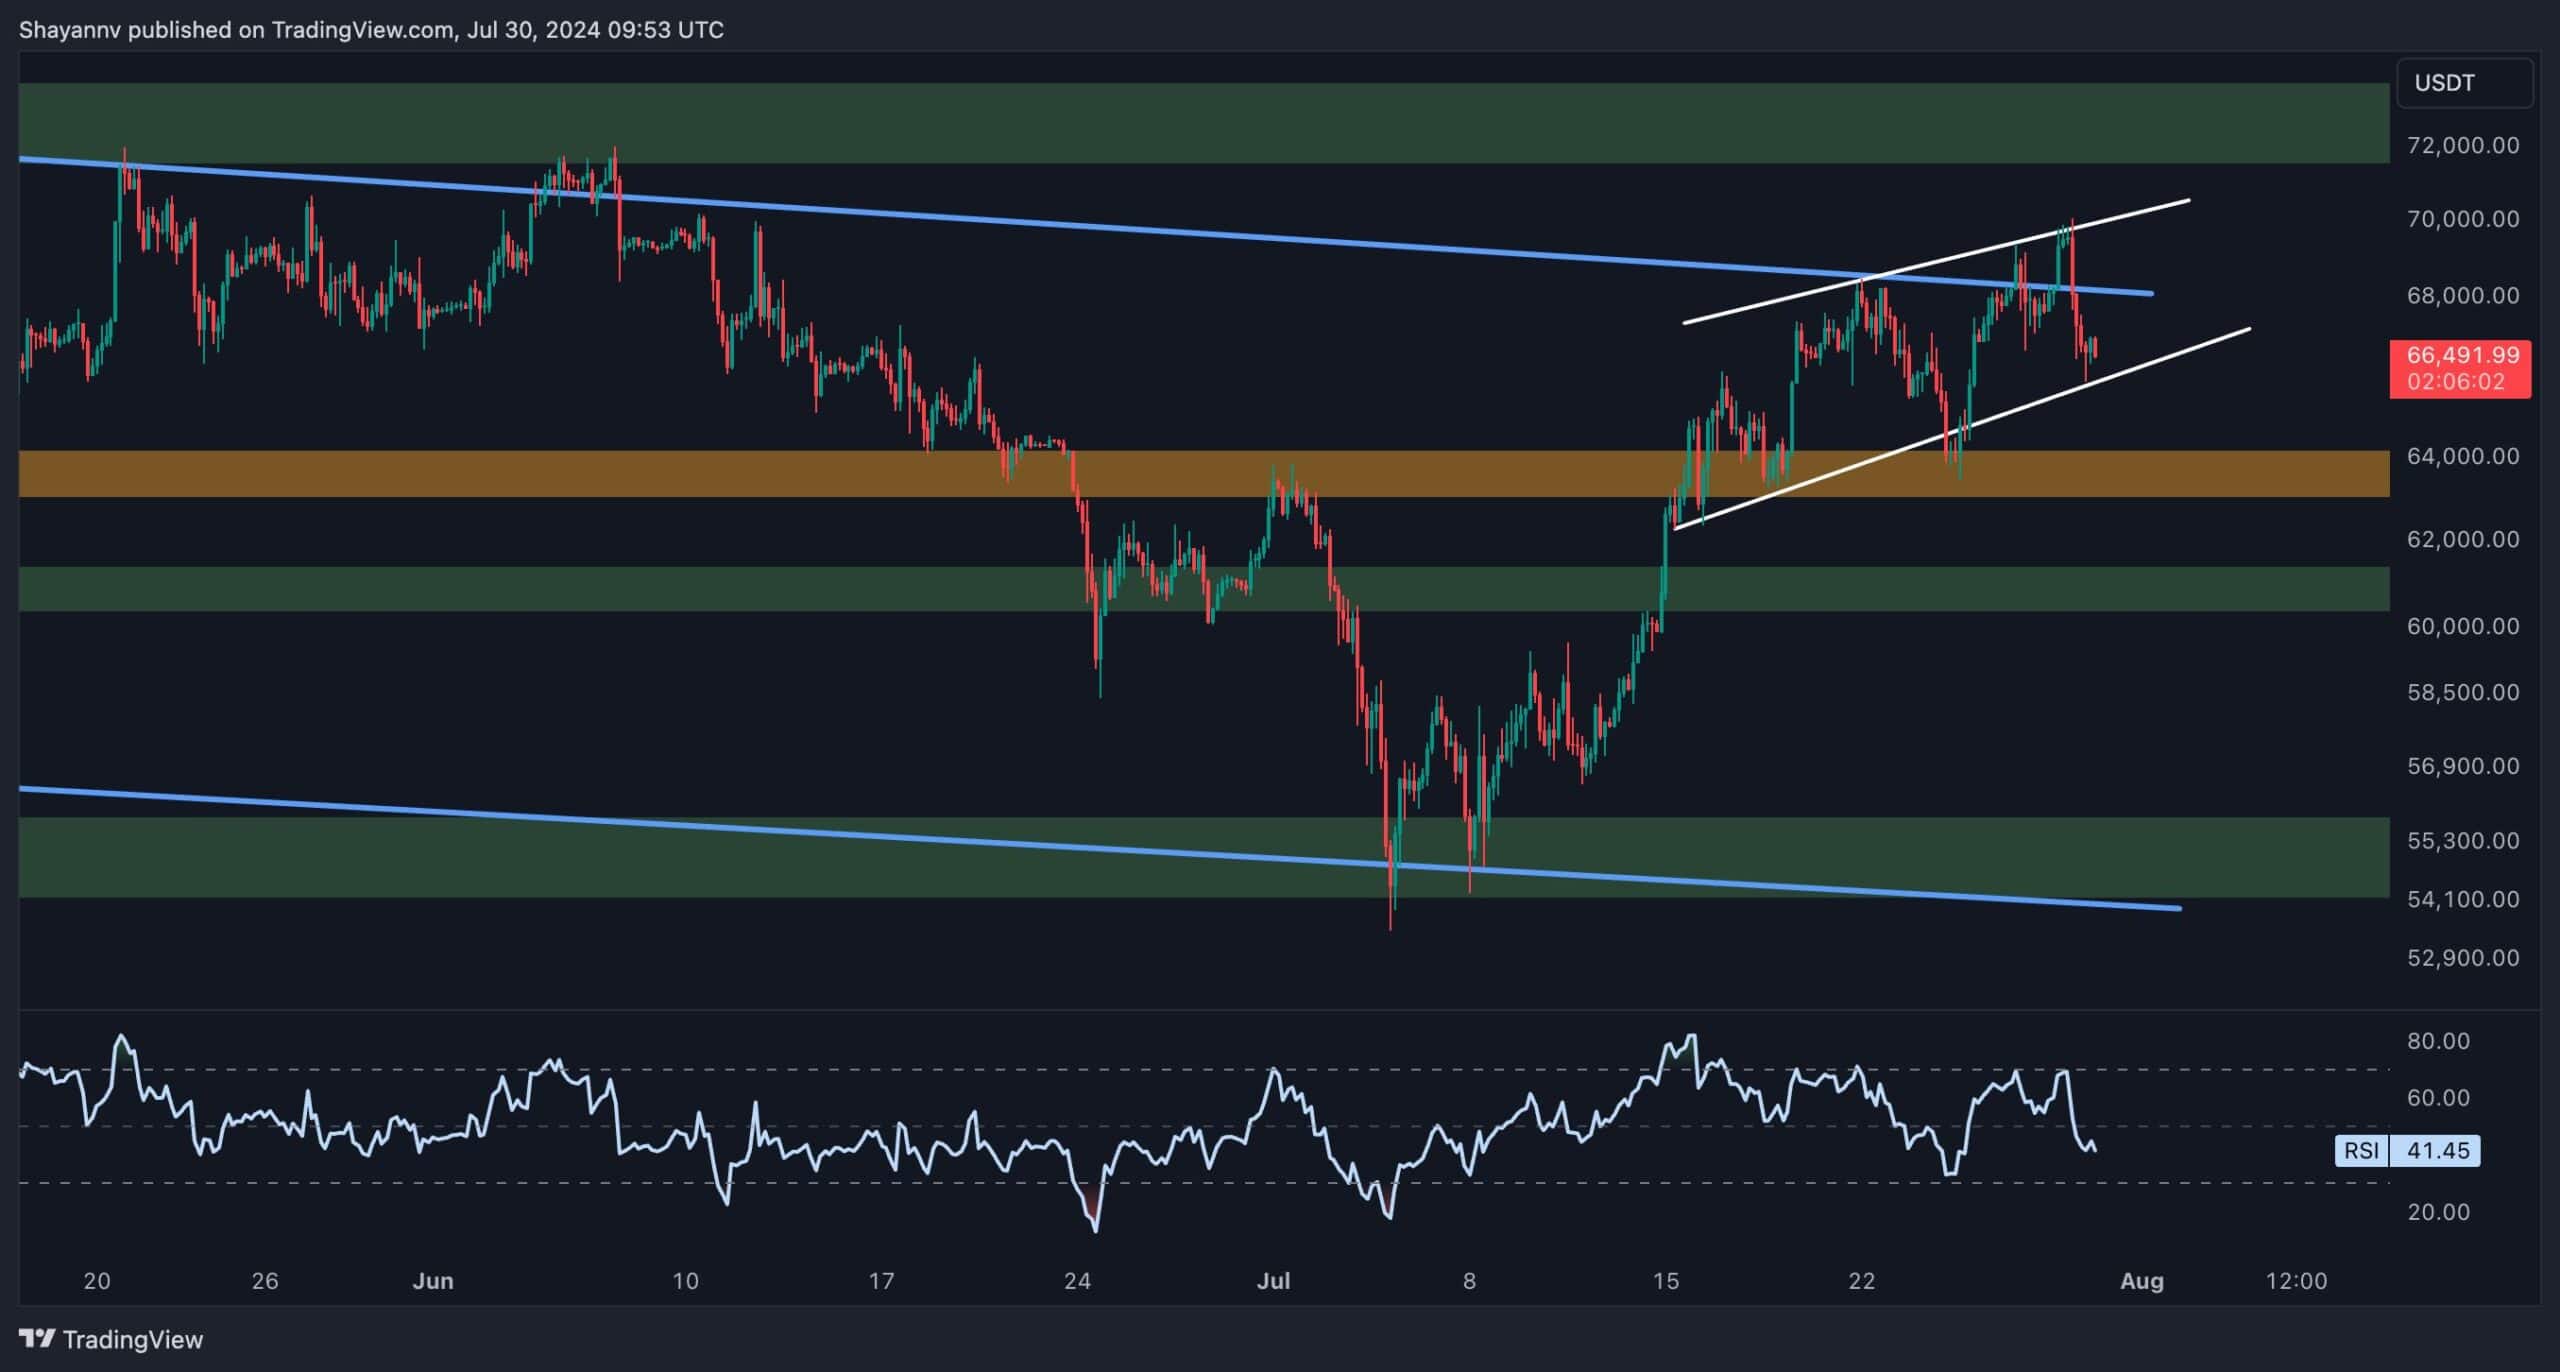Click the TradingView logo icon
This screenshot has height=1372, width=2560.
[x=37, y=1338]
